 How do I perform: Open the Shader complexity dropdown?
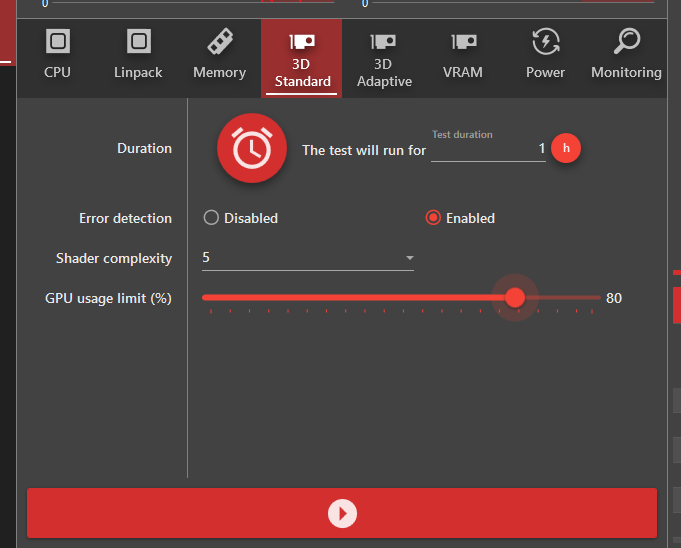[308, 257]
